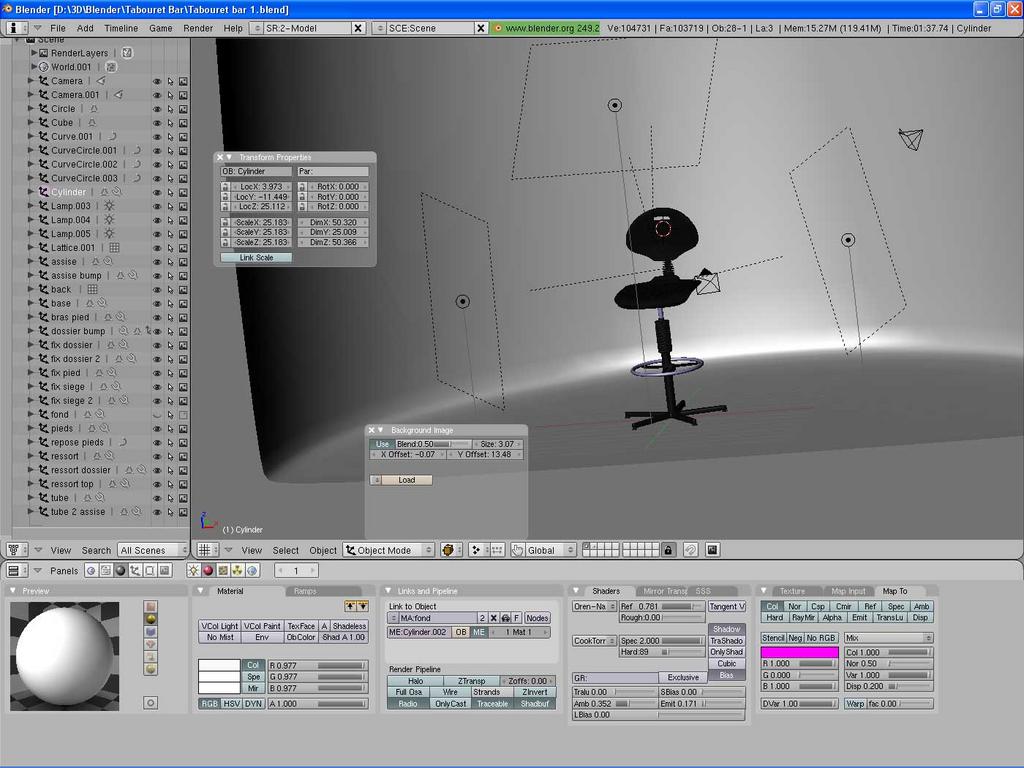Click the auto-name car icon beside MA:fond

pyautogui.click(x=505, y=618)
